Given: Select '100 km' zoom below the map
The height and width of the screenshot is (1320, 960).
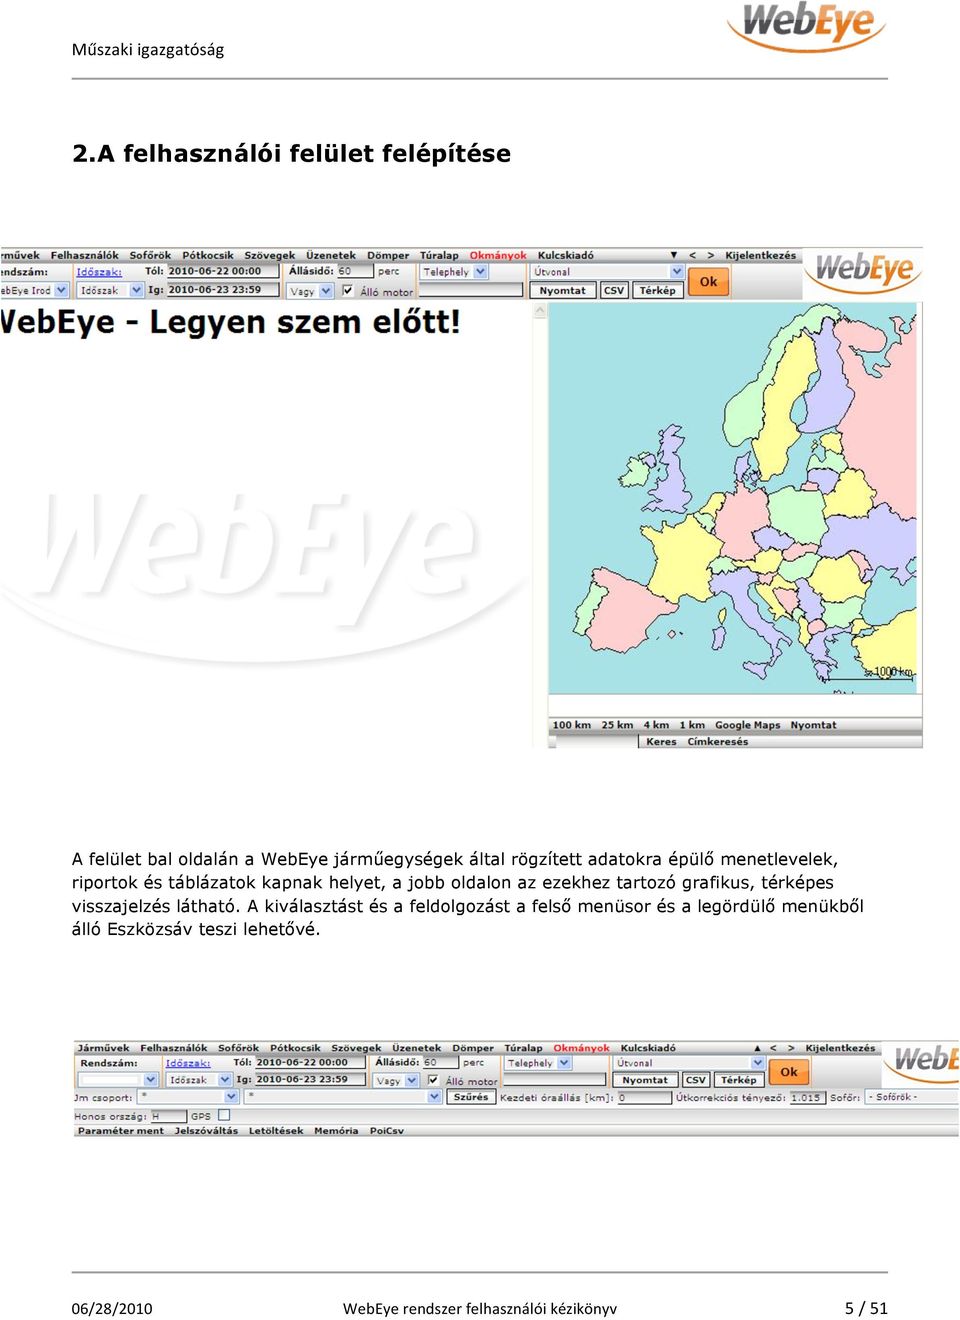Looking at the screenshot, I should pyautogui.click(x=572, y=726).
